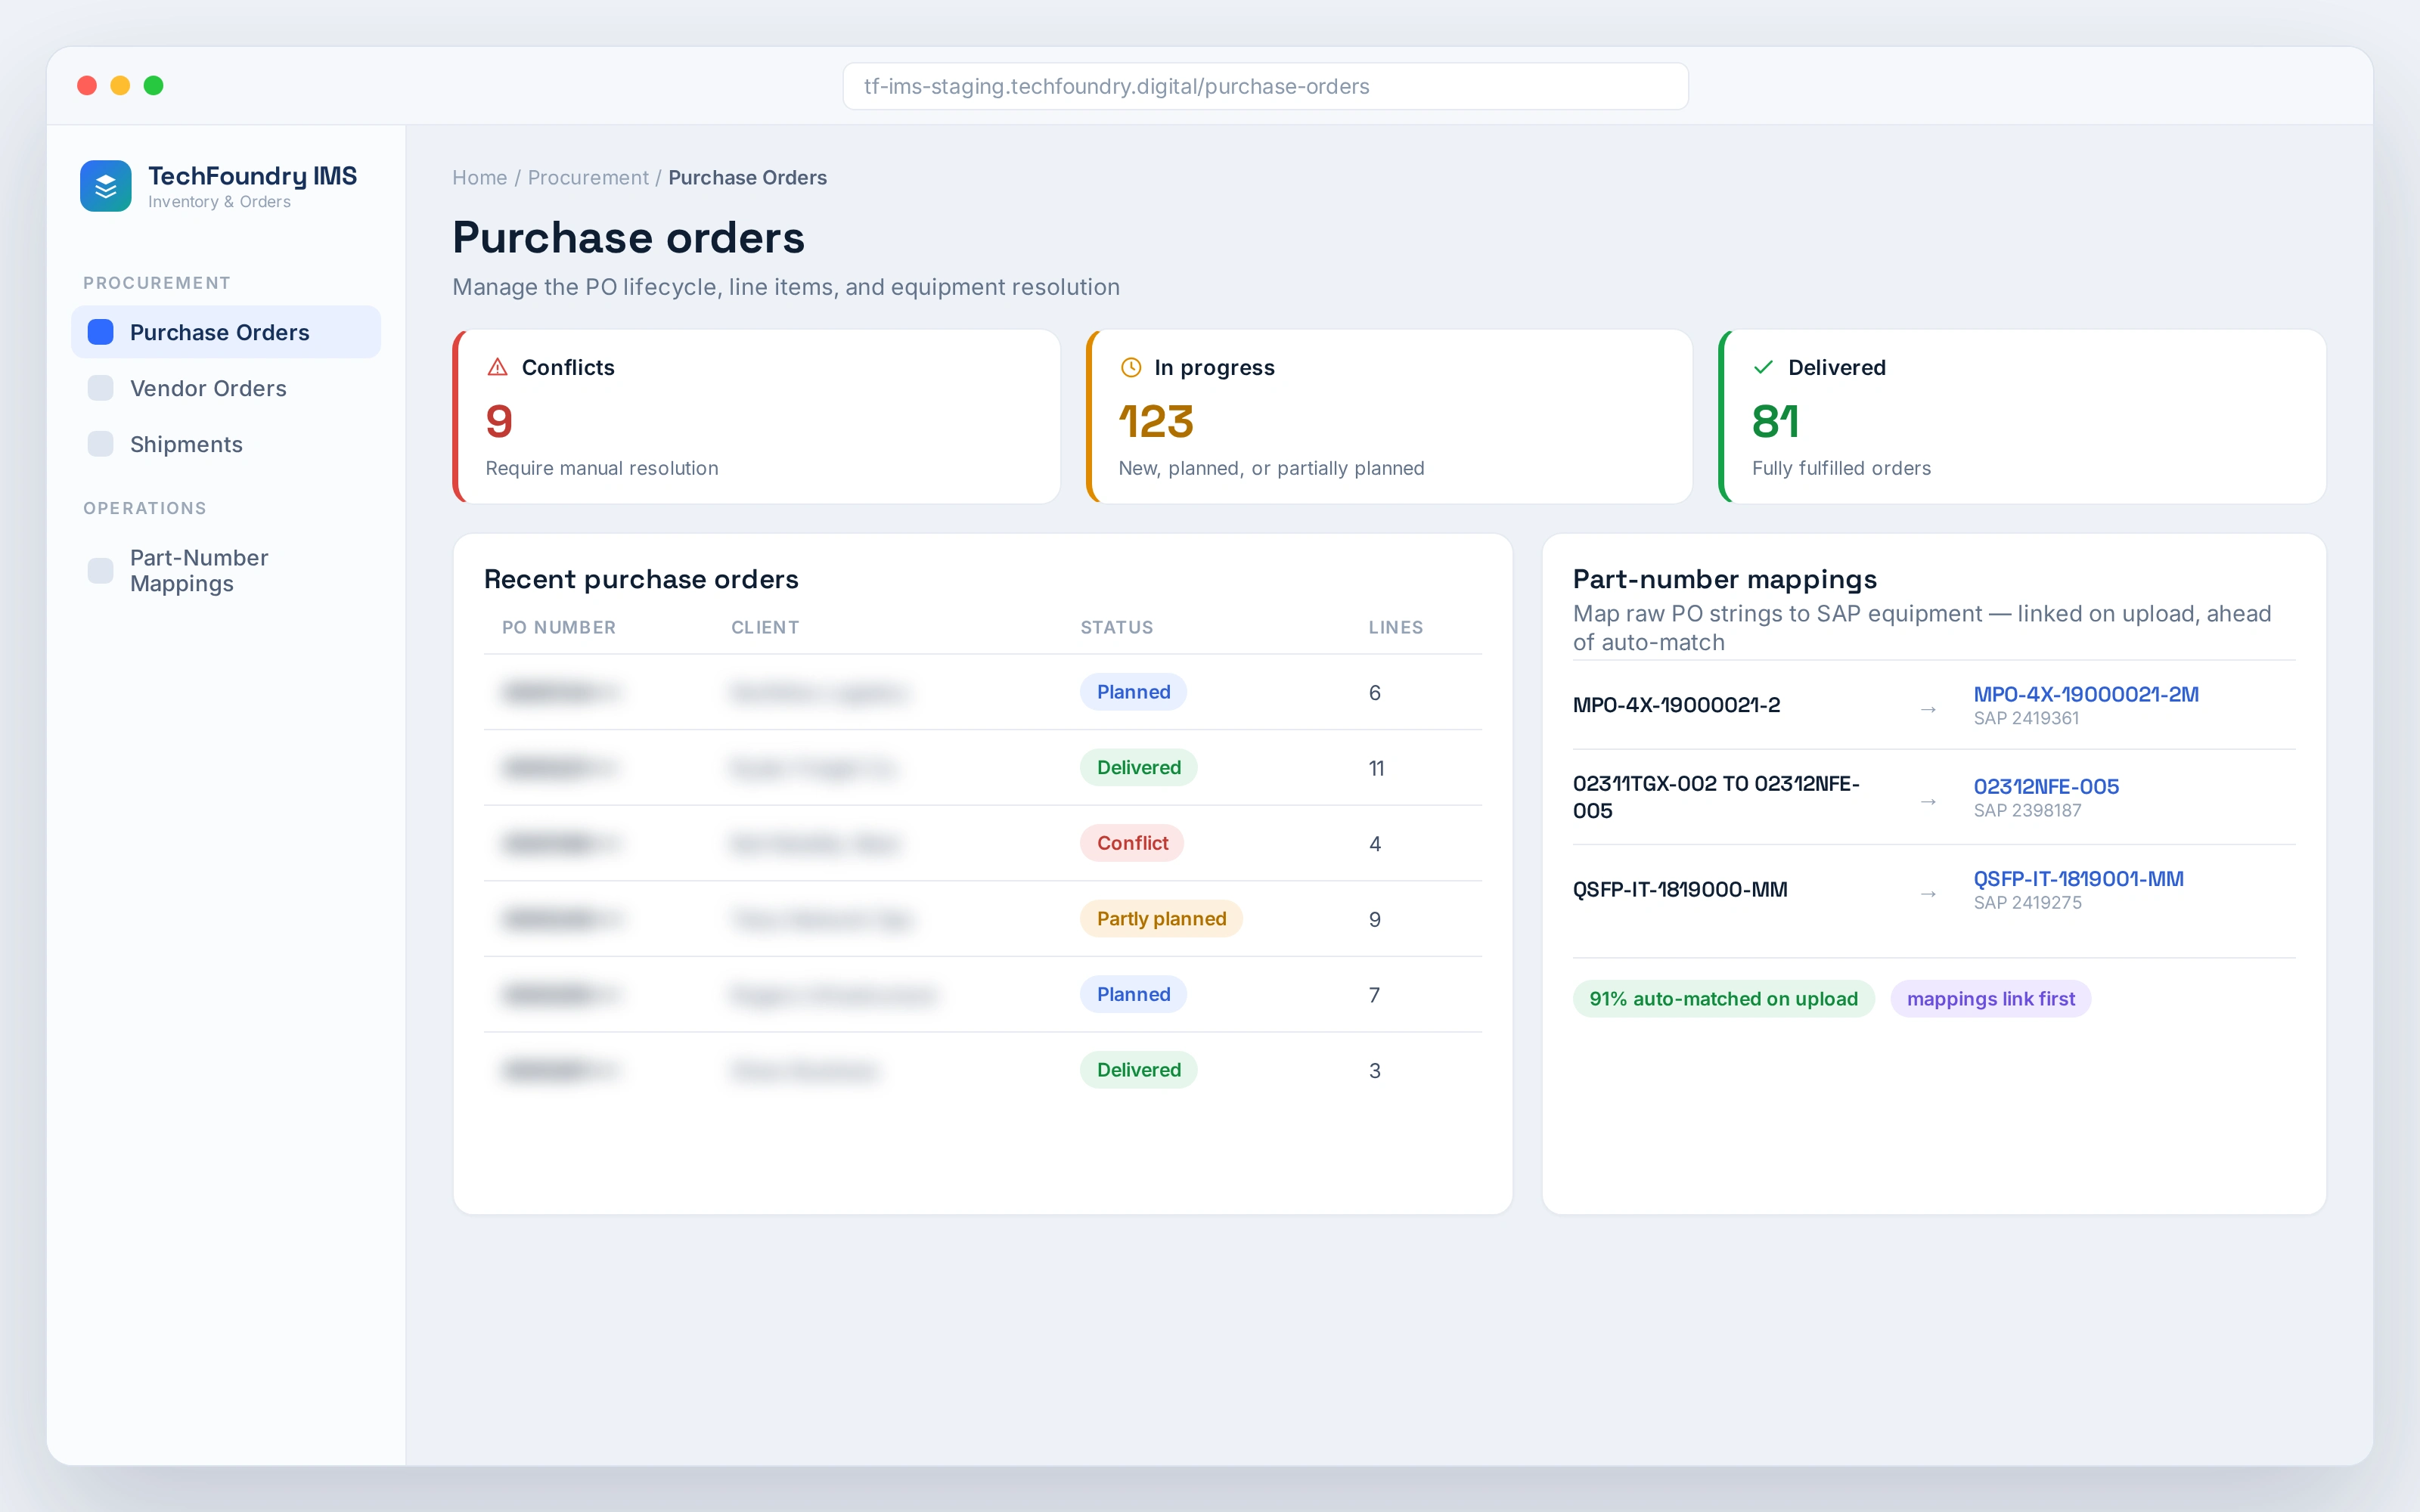
Task: Click the 'Fully fulfilled orders' caption
Action: click(1841, 468)
